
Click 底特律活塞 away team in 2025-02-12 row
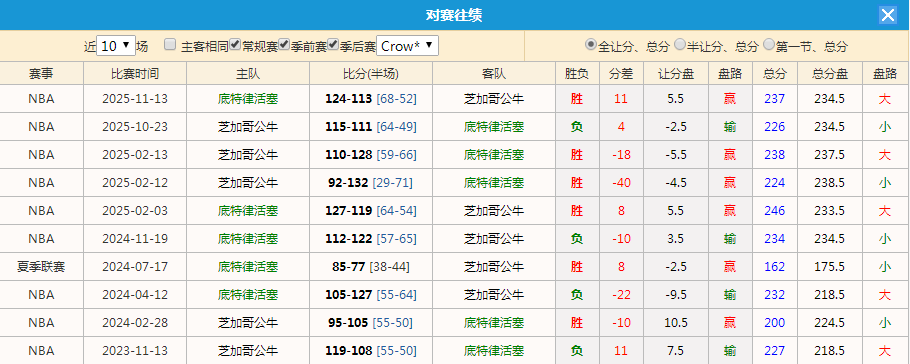point(494,182)
